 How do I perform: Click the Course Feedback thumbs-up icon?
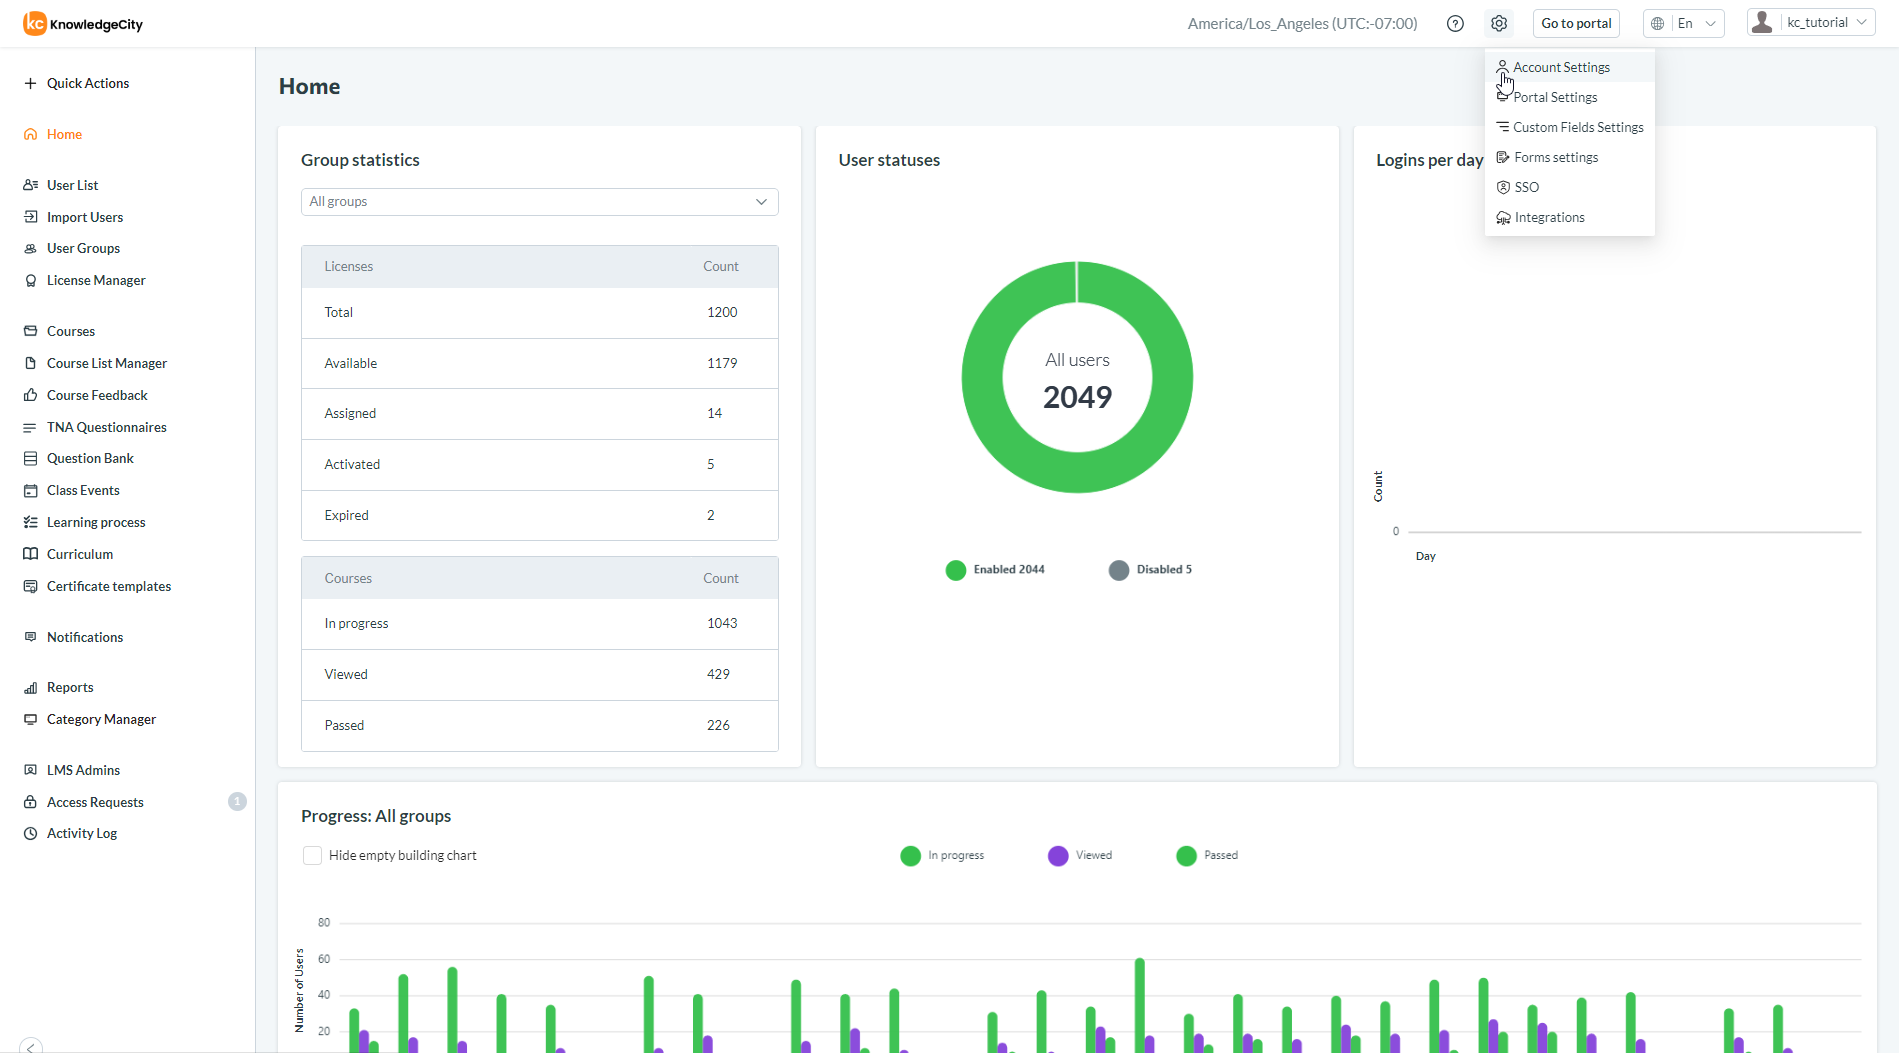coord(30,395)
